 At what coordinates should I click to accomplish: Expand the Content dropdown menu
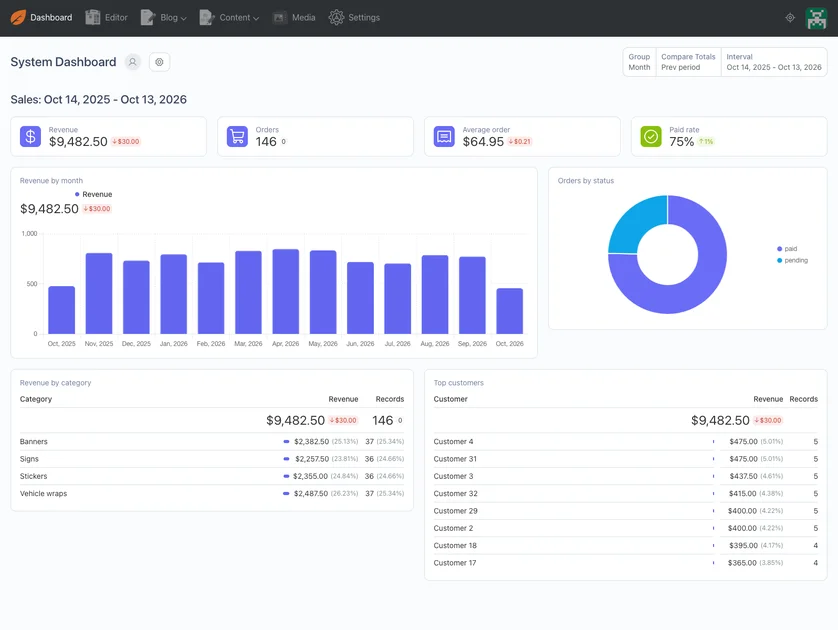[239, 18]
